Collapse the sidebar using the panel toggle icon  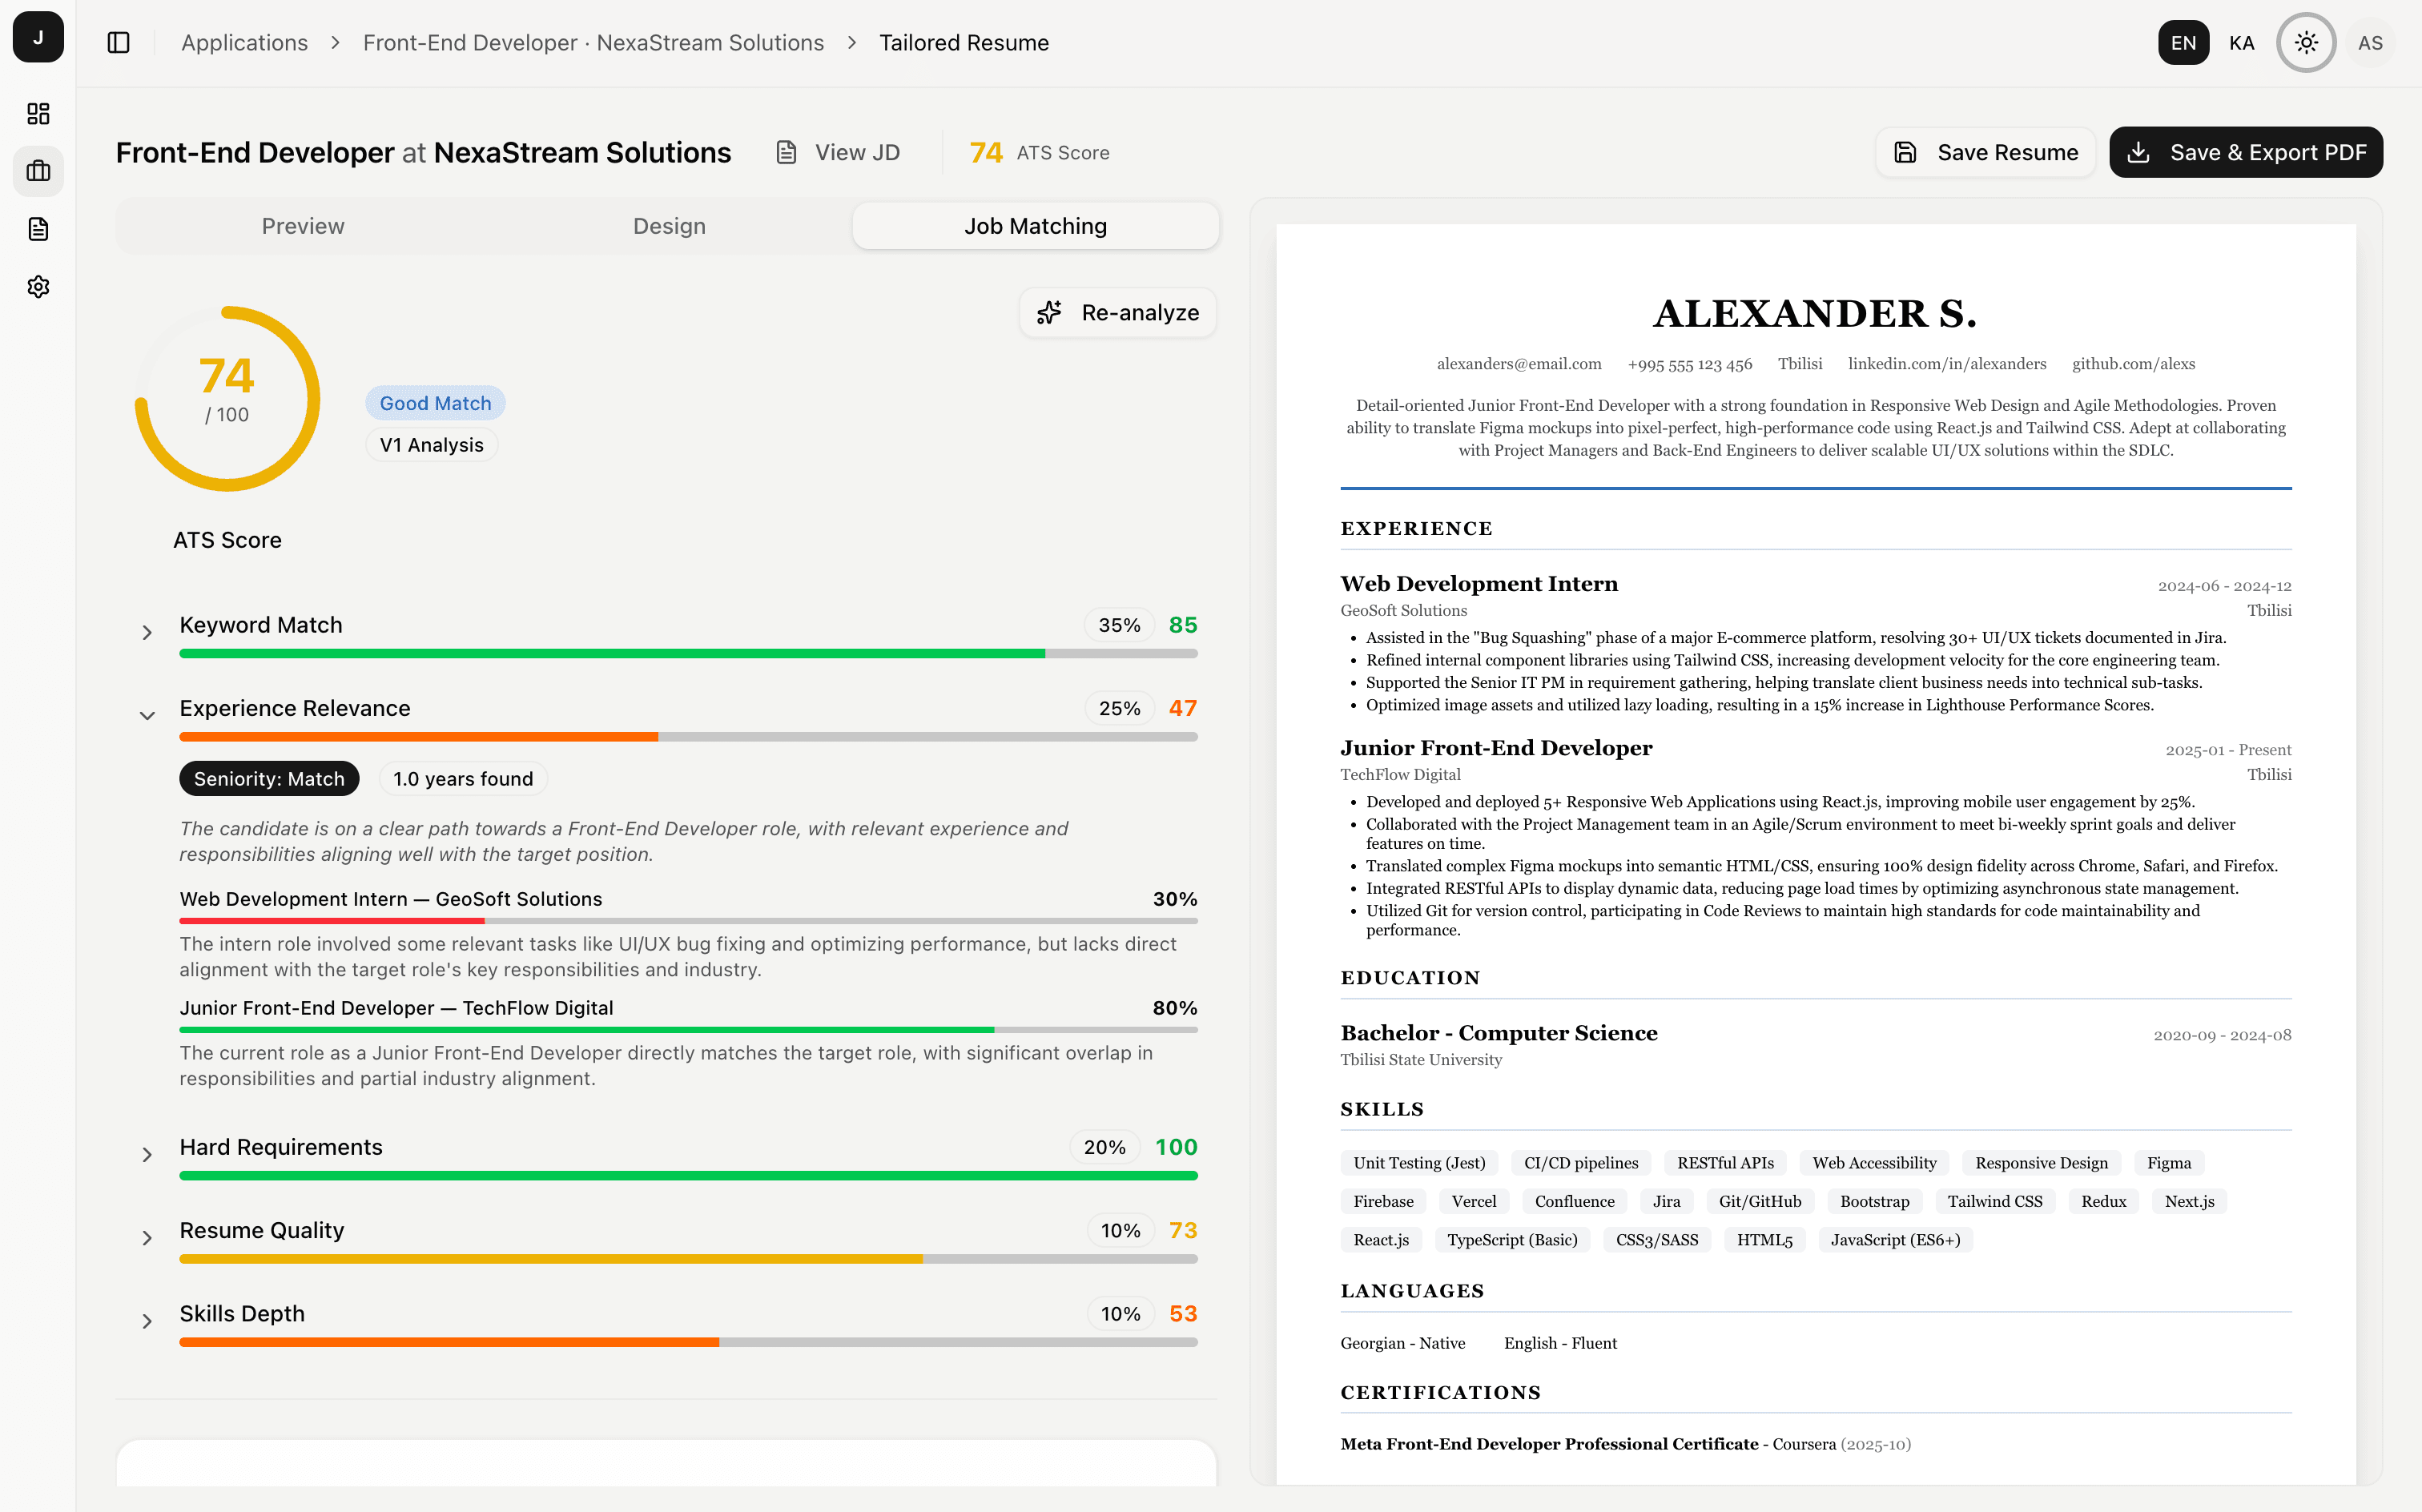118,42
